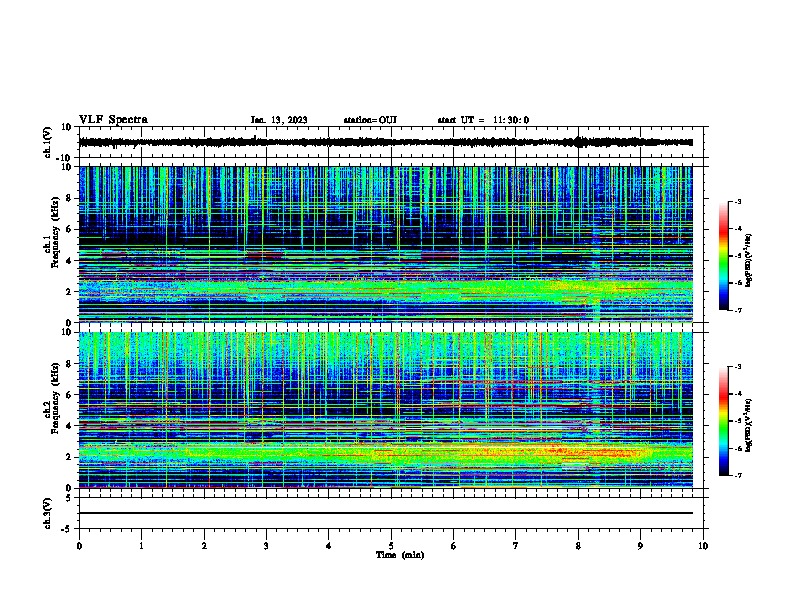Click ch.2 spectrogram "2" kHz tick label
792x612 pixels.
(70, 457)
